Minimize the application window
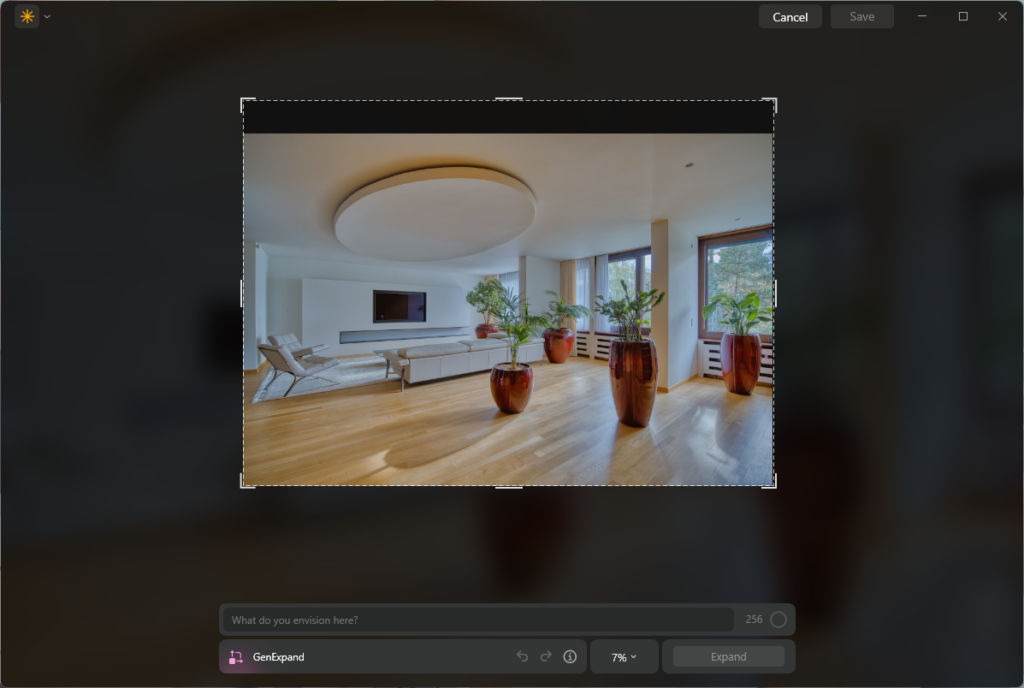This screenshot has height=688, width=1024. 922,16
